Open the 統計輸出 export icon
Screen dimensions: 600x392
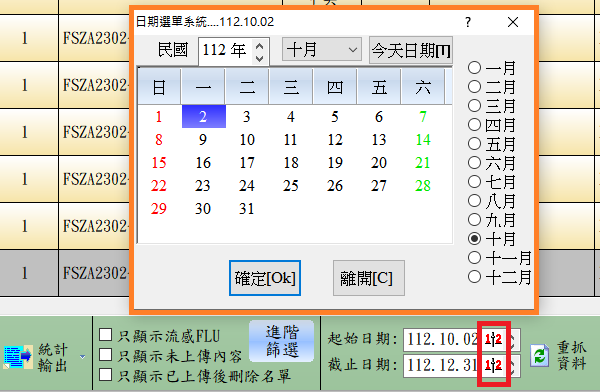point(18,356)
